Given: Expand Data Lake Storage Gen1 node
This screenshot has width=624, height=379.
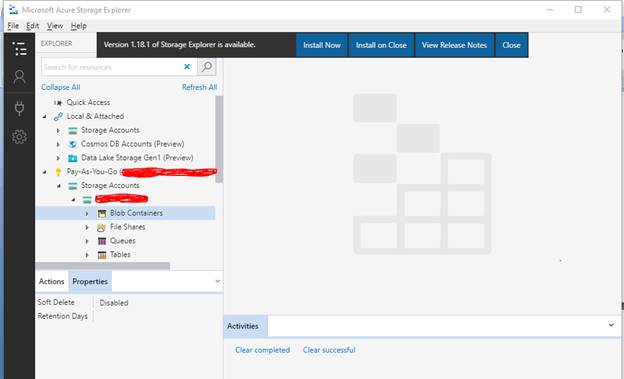Looking at the screenshot, I should [x=58, y=158].
